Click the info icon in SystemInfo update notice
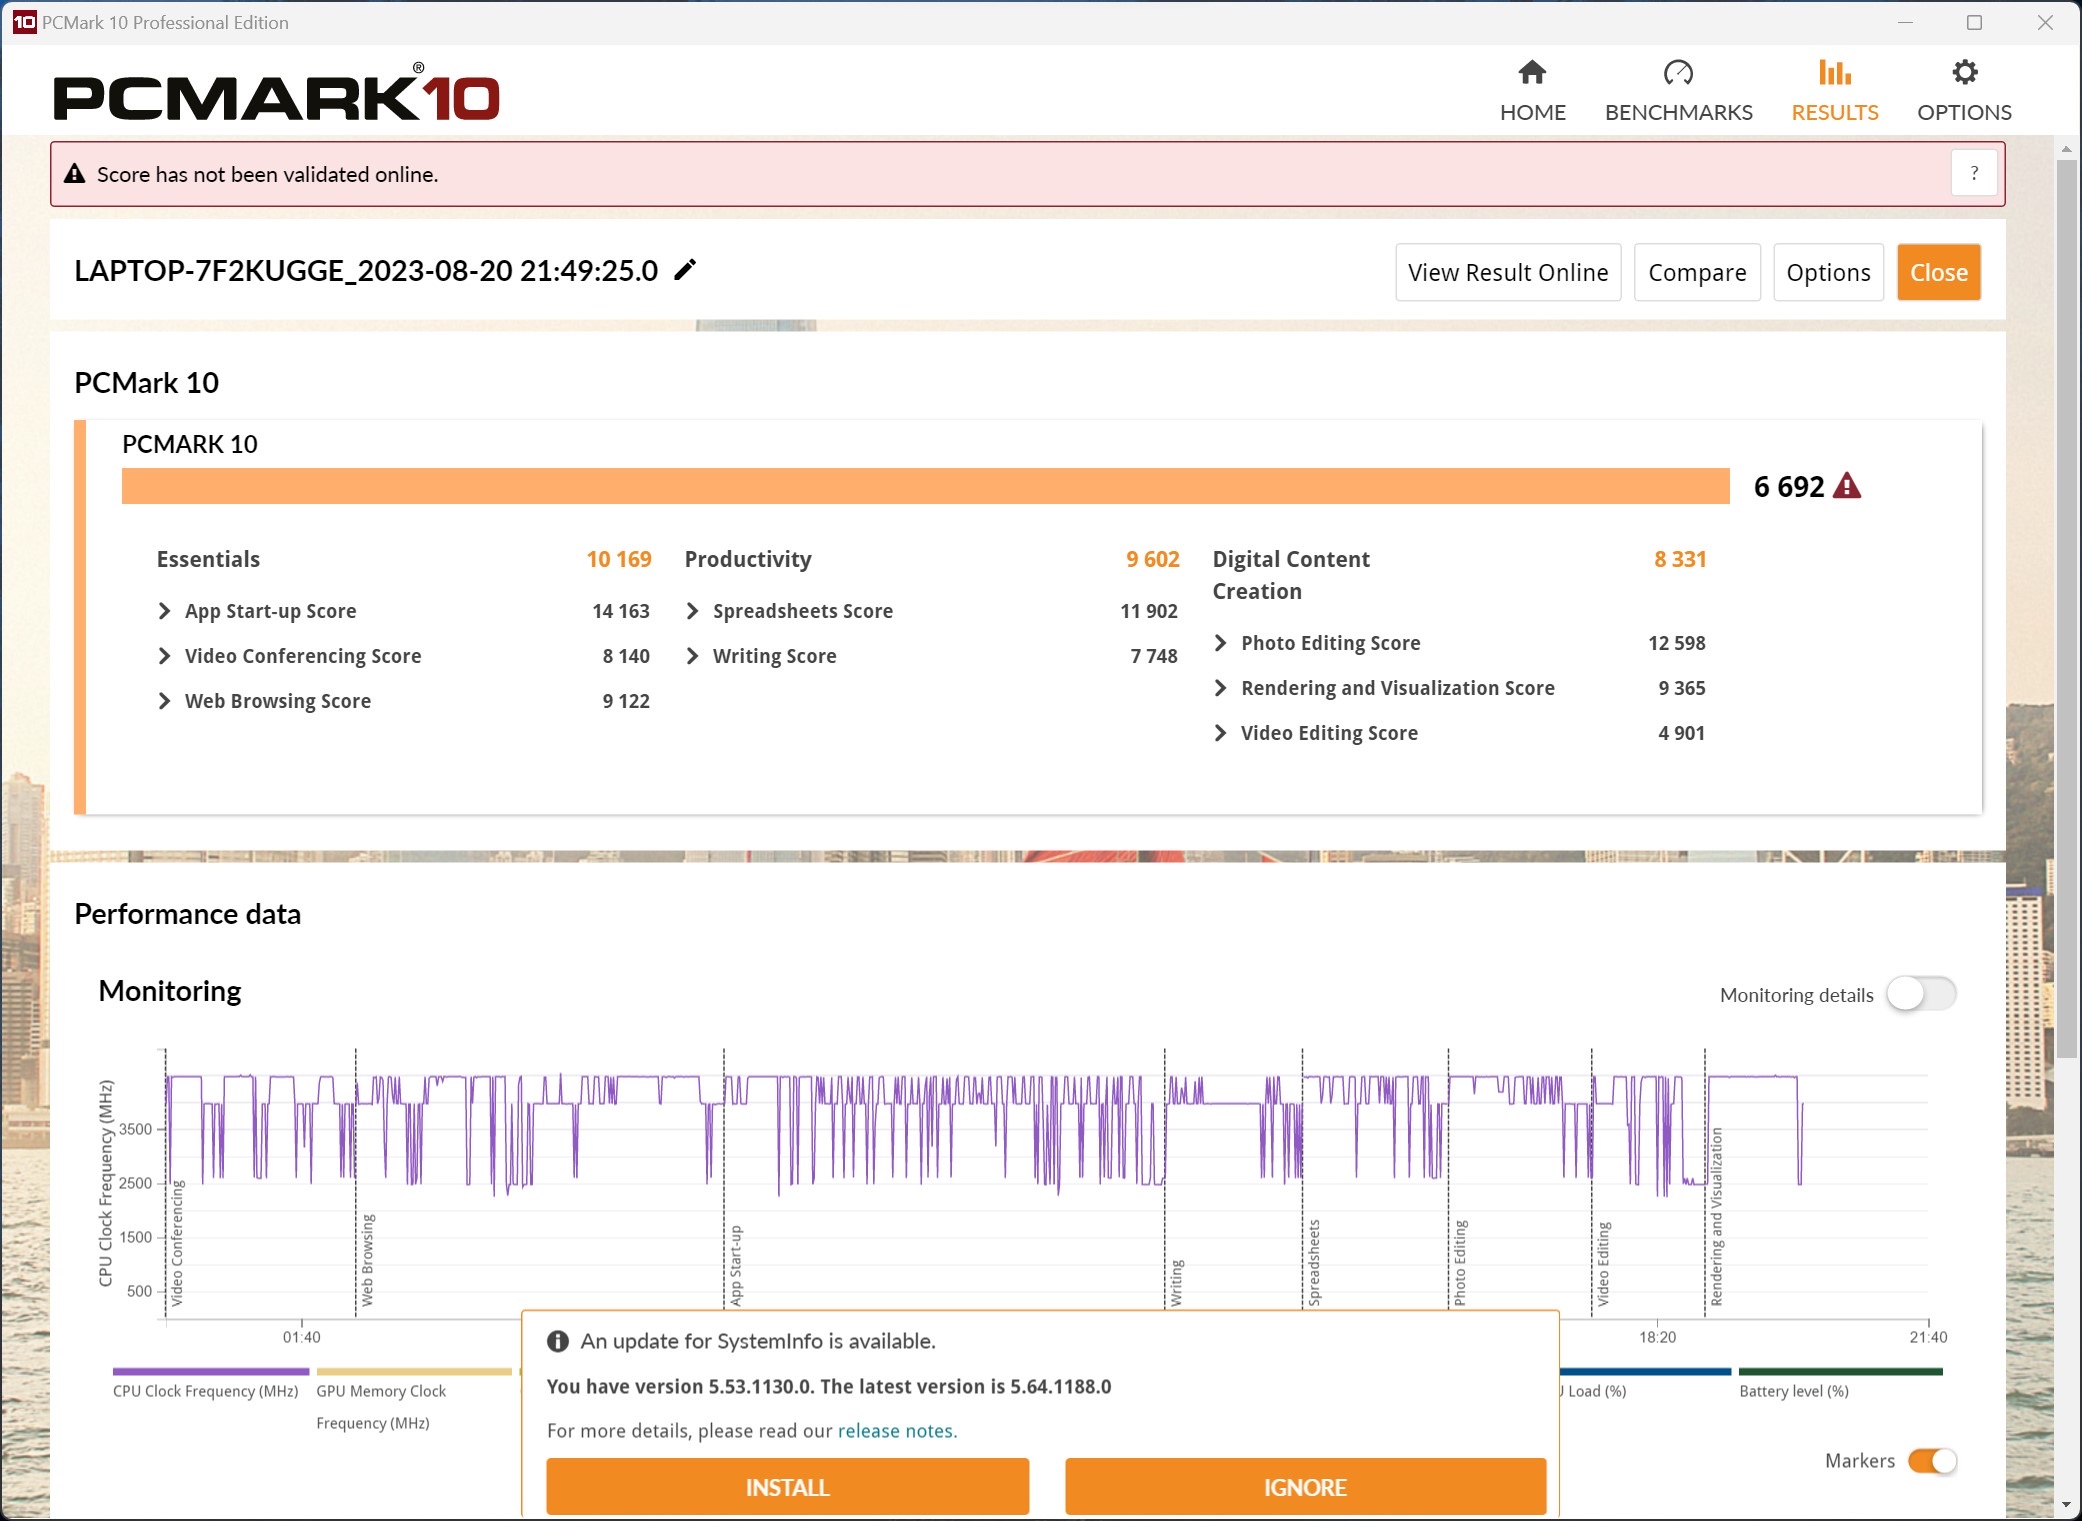The image size is (2082, 1521). point(558,1341)
